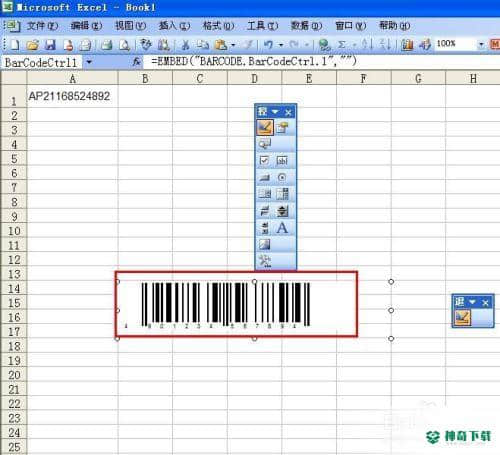
Task: Close the small Exit Design Mode toolbar
Action: (x=485, y=302)
